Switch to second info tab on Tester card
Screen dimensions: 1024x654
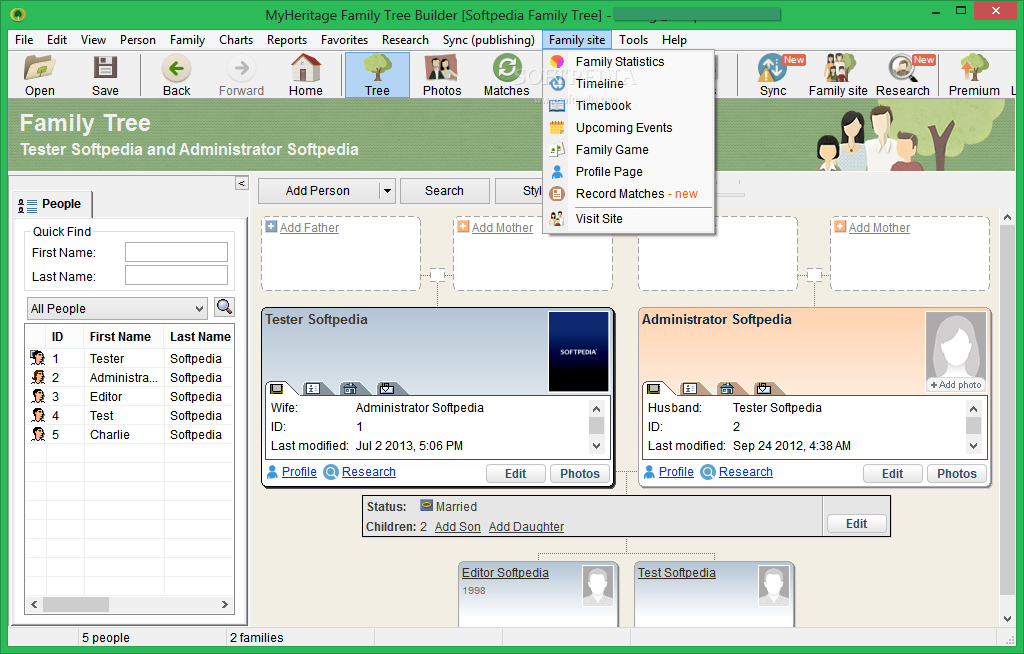(x=315, y=389)
